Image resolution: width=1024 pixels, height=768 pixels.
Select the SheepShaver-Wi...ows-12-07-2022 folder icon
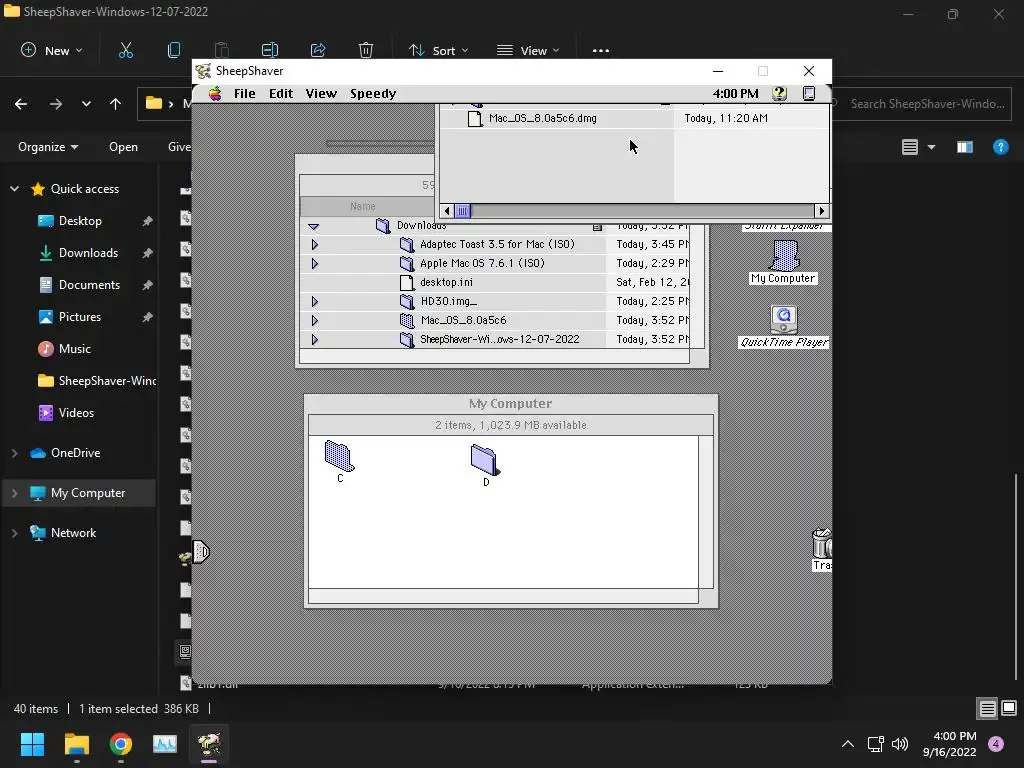pyautogui.click(x=407, y=340)
